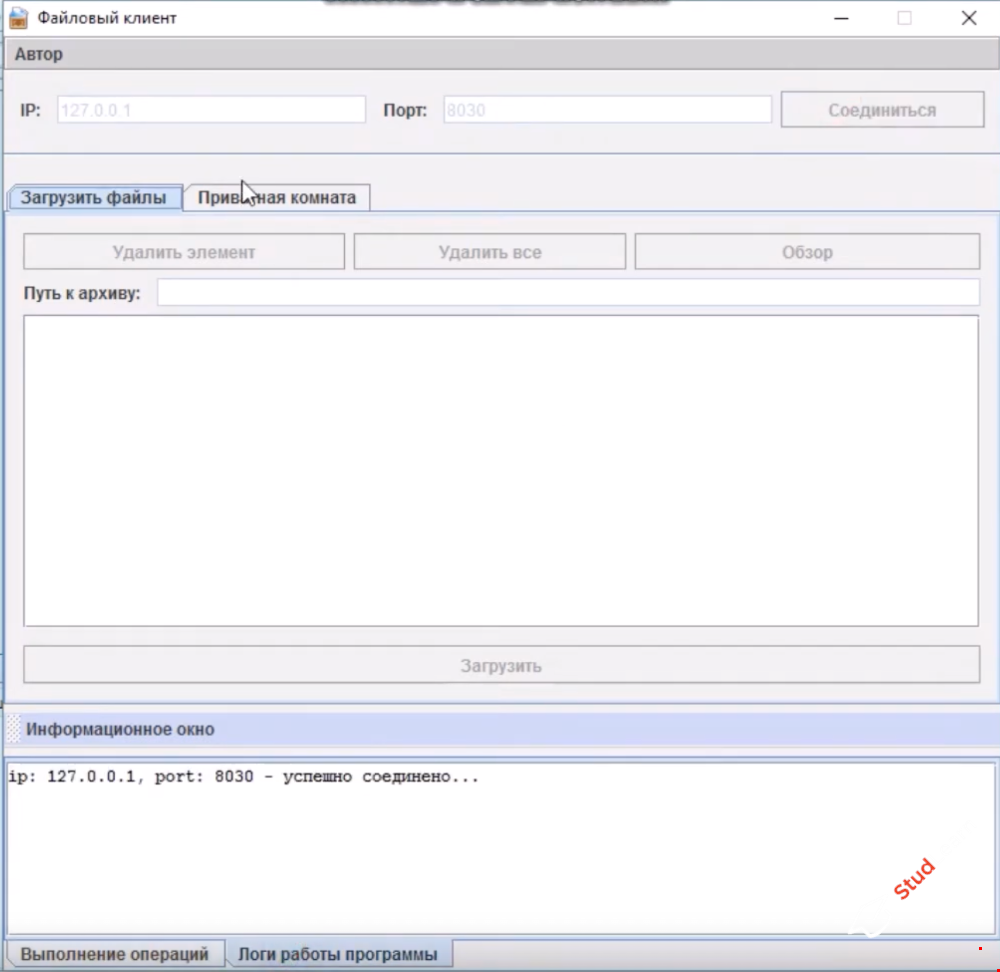The width and height of the screenshot is (1000, 972).
Task: Click the Путь к архиву text field
Action: tap(568, 293)
